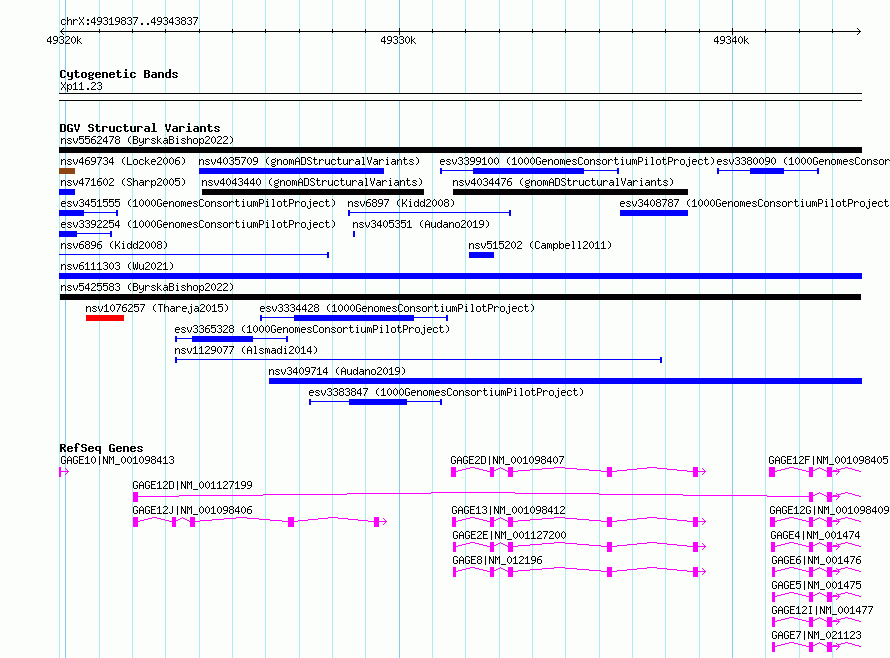The width and height of the screenshot is (890, 658).
Task: Click the GAGE7|NM_021123 gene label
Action: 816,635
